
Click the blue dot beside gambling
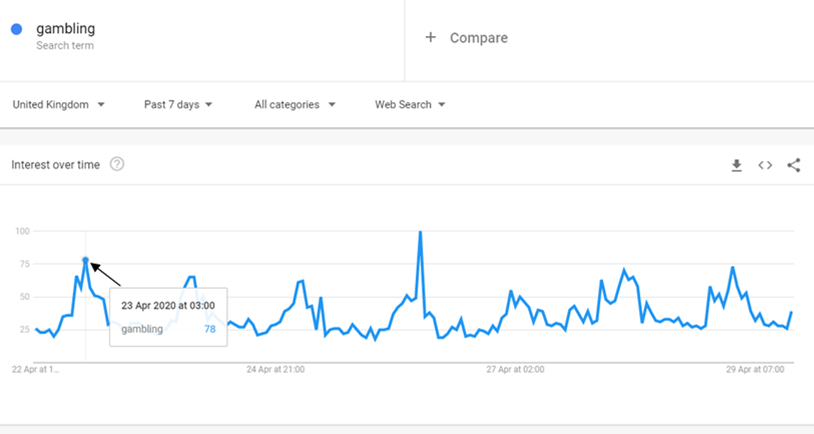(17, 29)
